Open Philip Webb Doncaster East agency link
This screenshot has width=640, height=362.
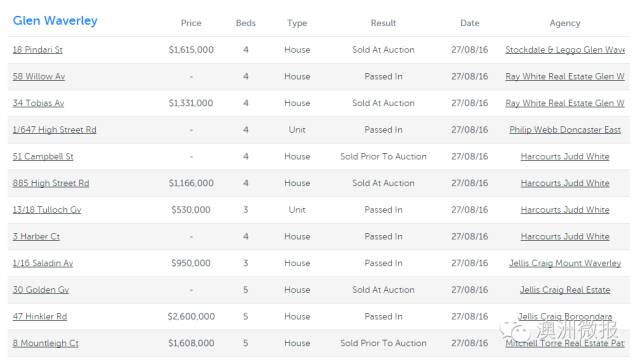[565, 130]
